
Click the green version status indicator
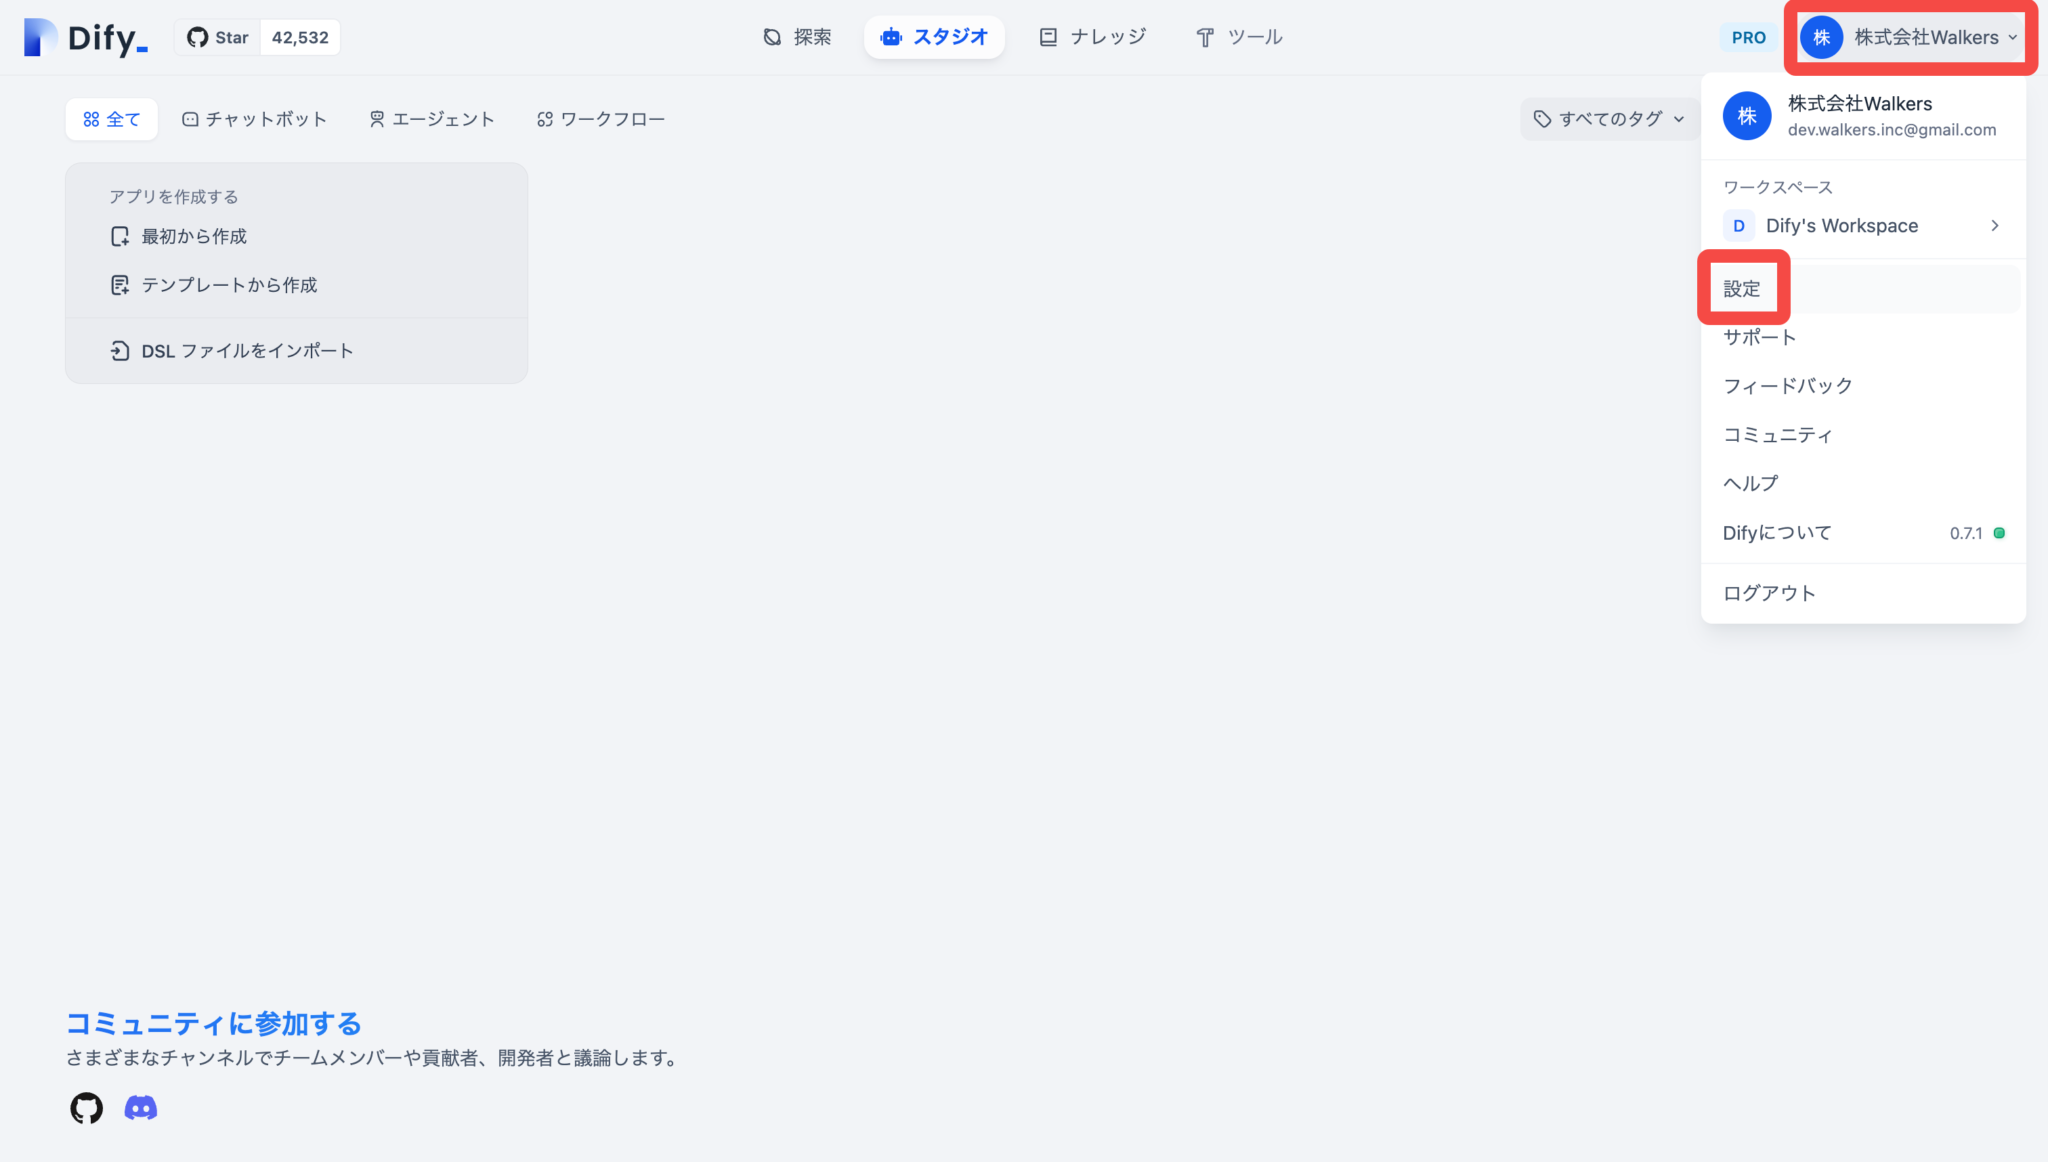(x=1999, y=533)
